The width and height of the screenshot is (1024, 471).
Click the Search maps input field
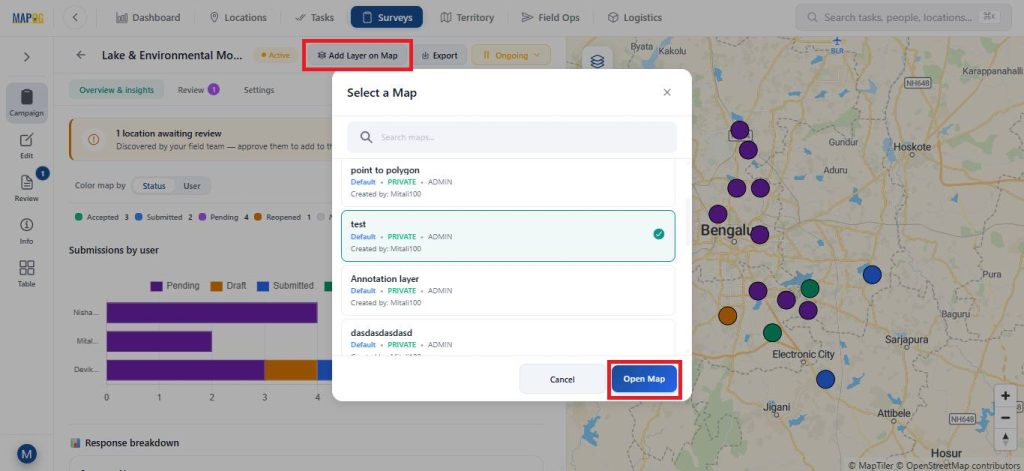point(512,137)
